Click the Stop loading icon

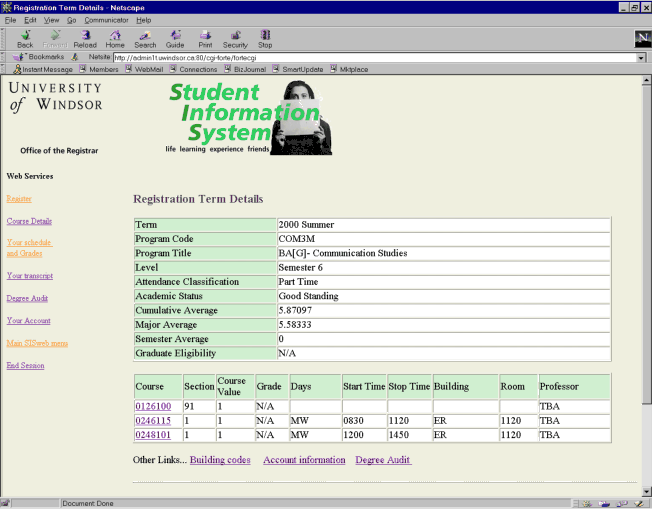[x=265, y=38]
